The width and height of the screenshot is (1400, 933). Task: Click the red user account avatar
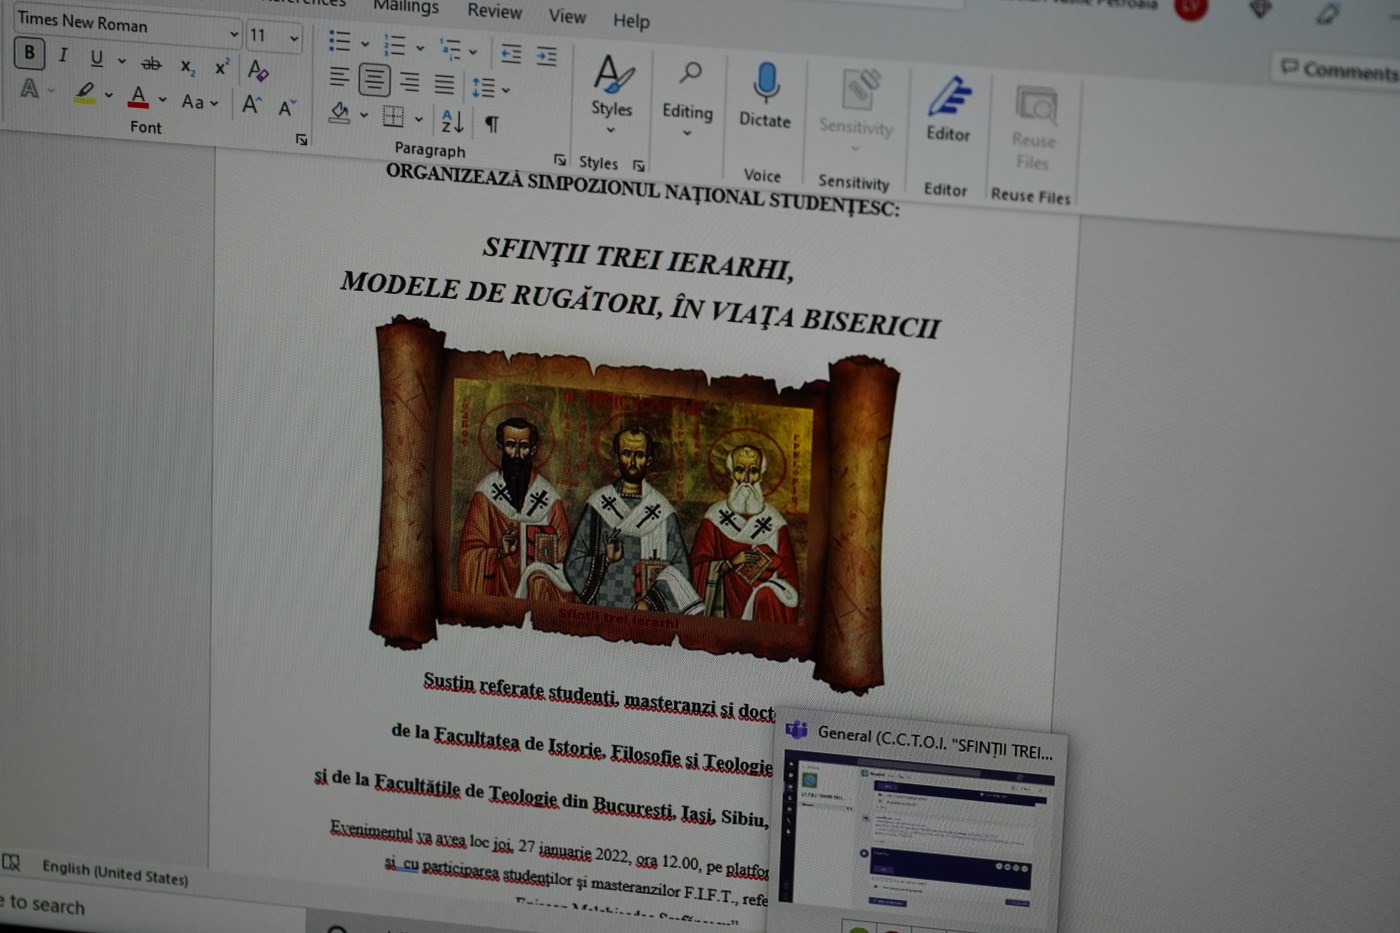[1190, 7]
